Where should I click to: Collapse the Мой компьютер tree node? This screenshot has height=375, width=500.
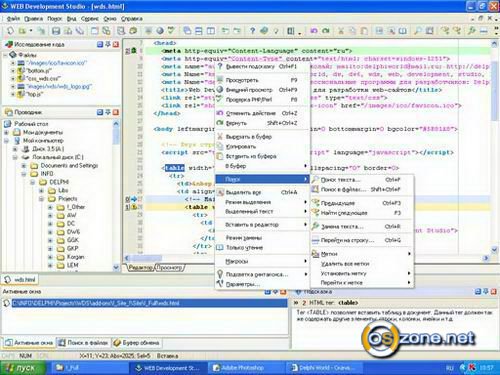6,141
